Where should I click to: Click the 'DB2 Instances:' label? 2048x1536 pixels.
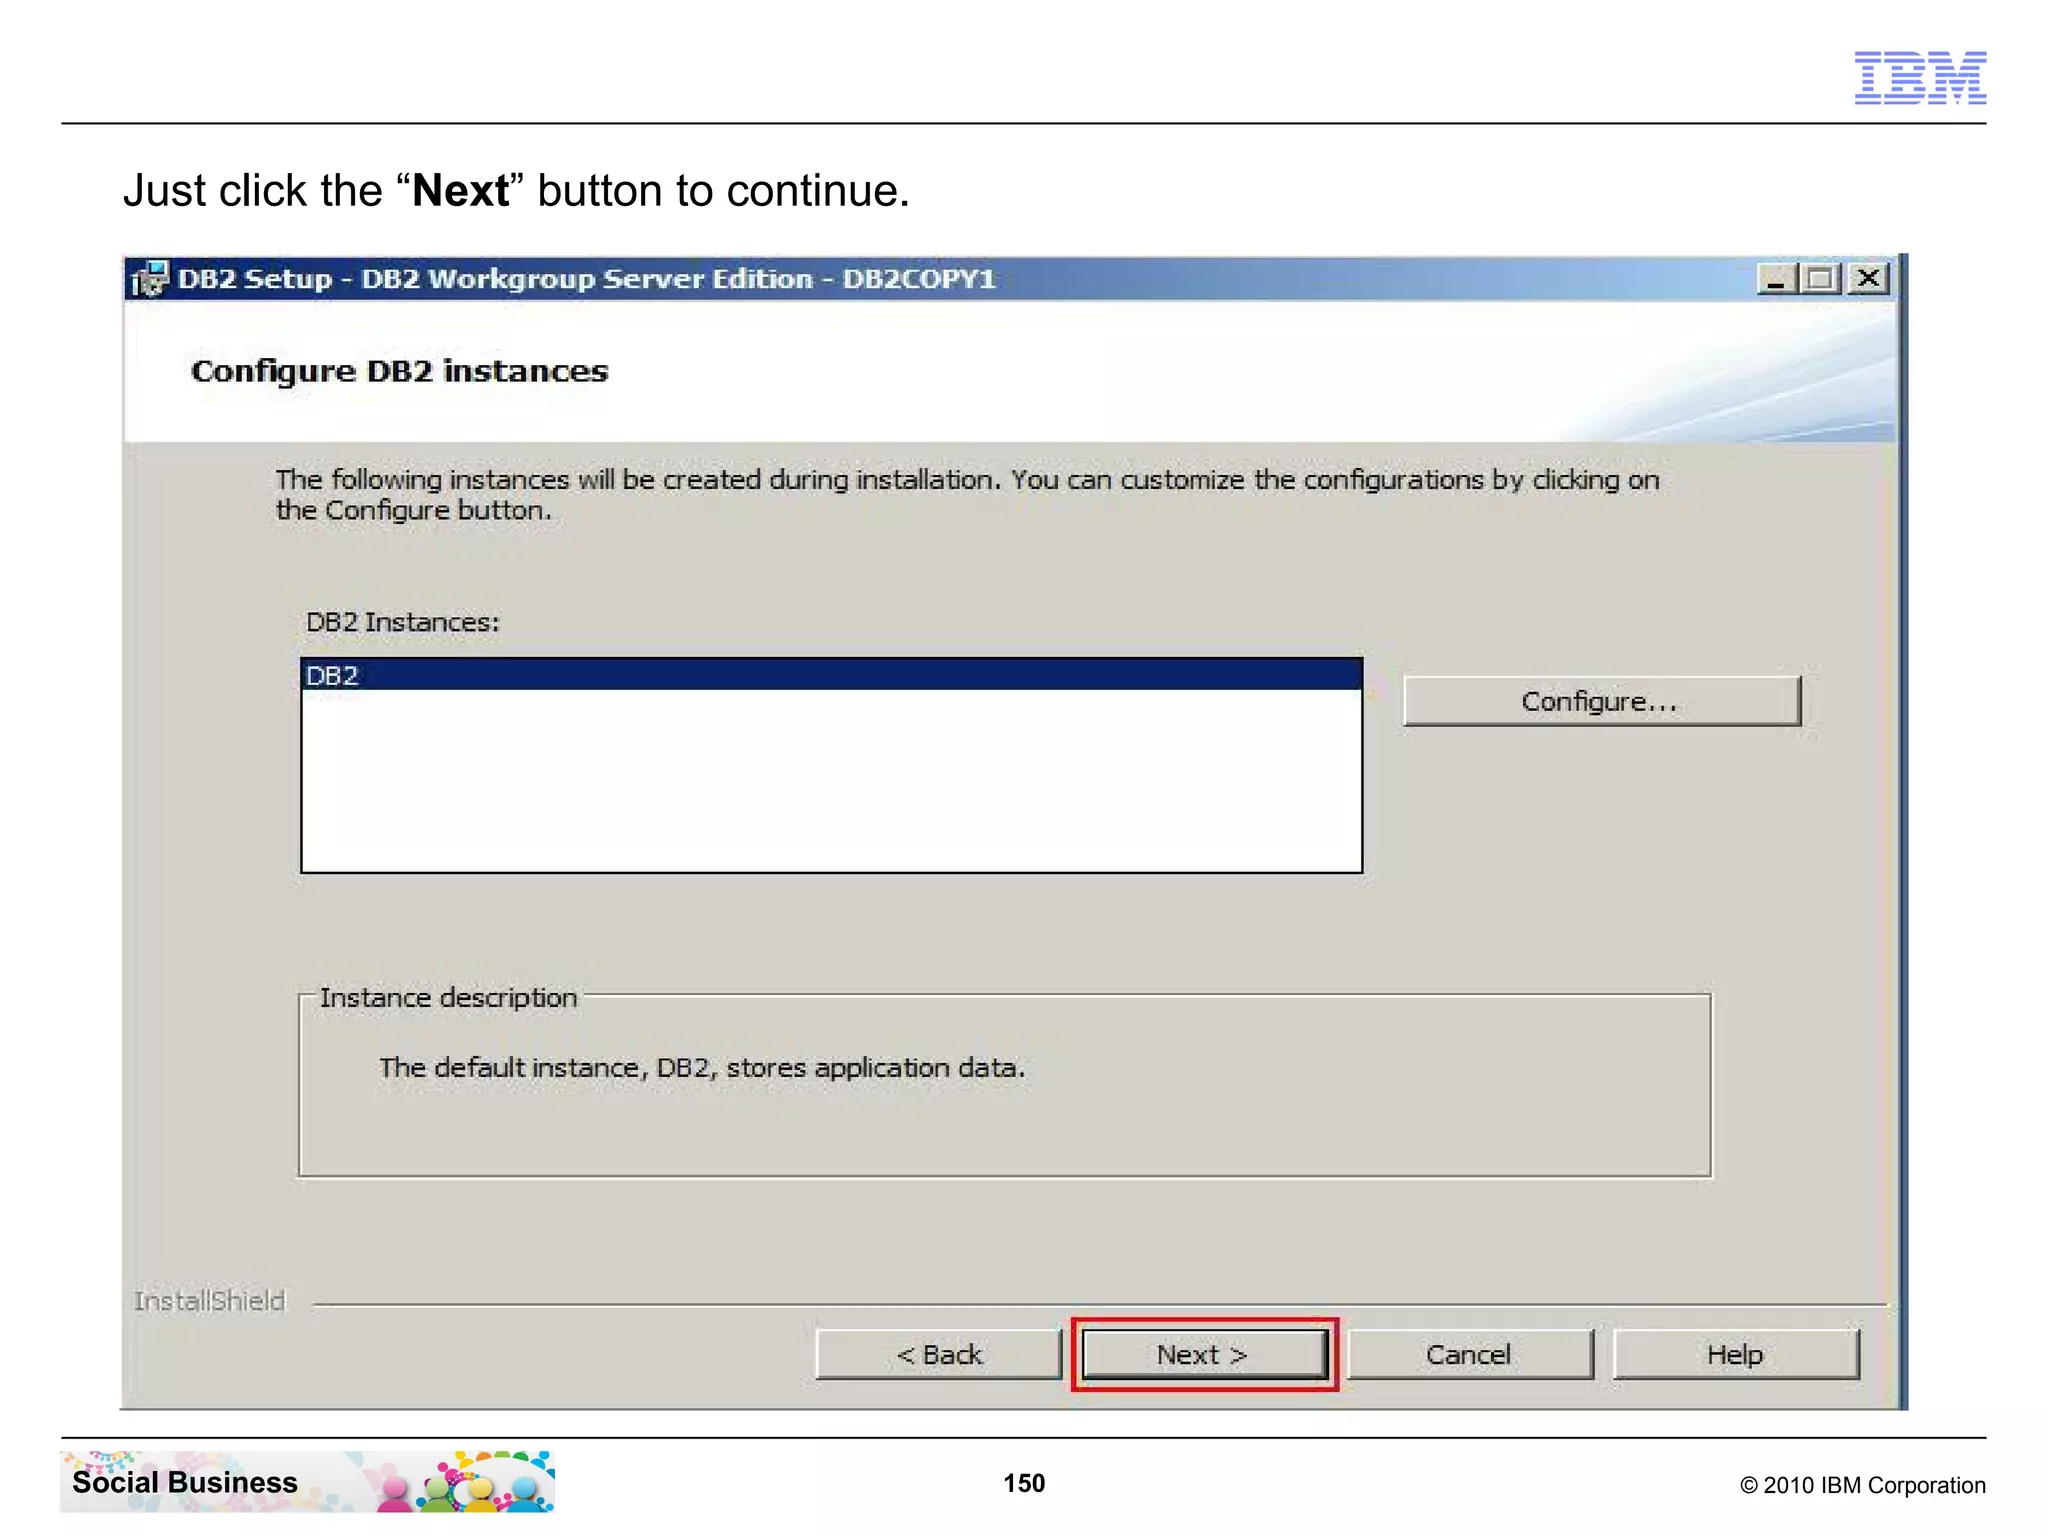click(x=402, y=622)
